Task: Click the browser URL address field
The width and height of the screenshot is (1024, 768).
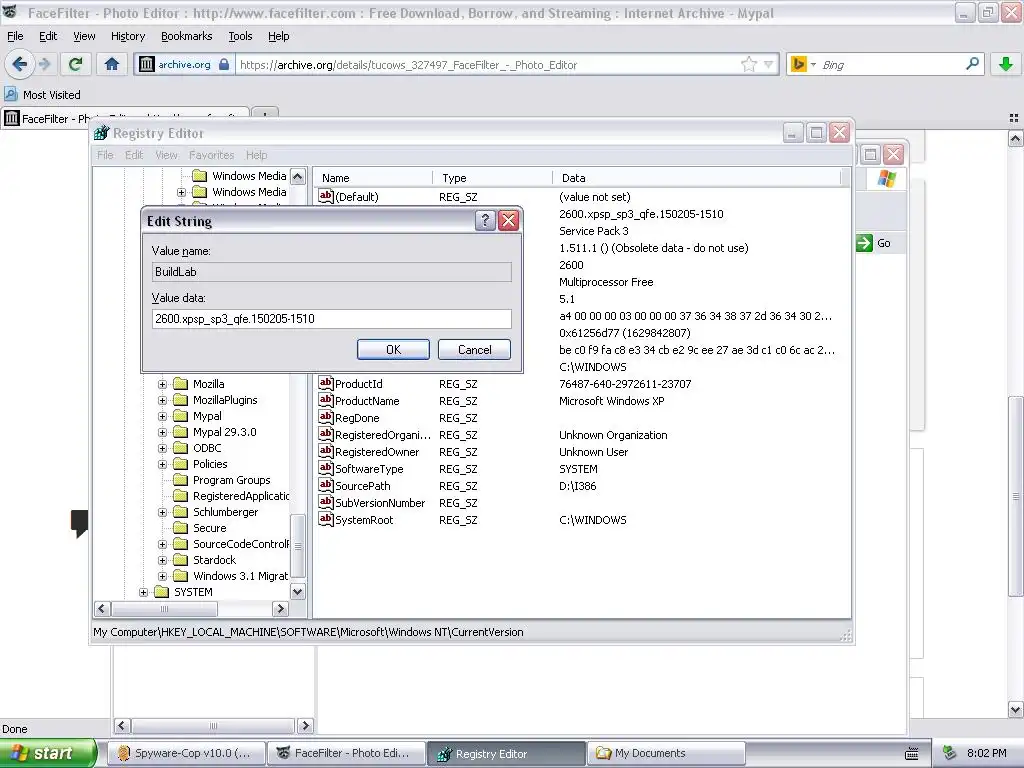Action: pos(487,64)
